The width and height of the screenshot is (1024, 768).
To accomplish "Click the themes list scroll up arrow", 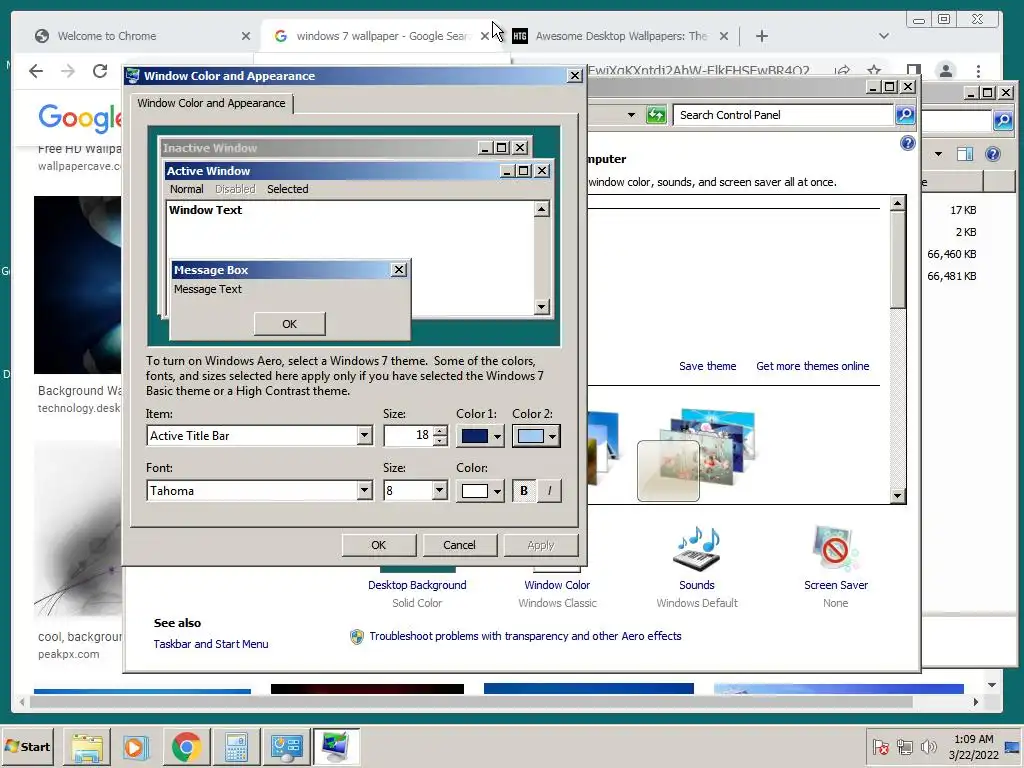I will pos(898,203).
